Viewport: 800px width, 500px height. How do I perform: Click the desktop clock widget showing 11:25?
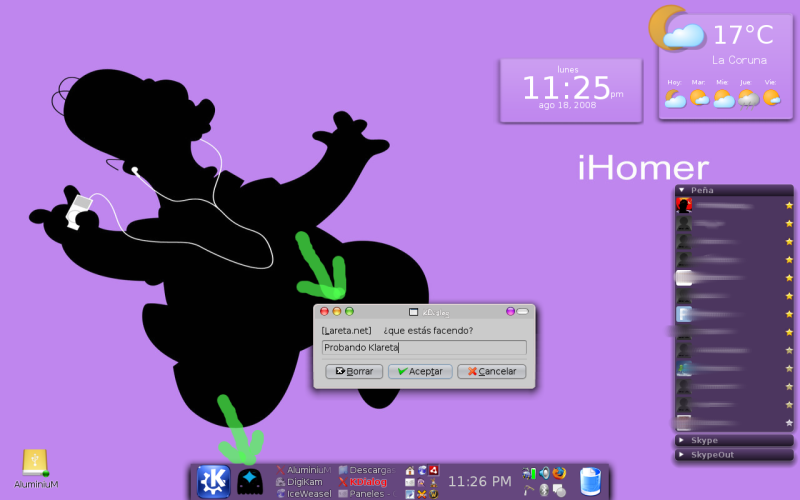(x=571, y=91)
